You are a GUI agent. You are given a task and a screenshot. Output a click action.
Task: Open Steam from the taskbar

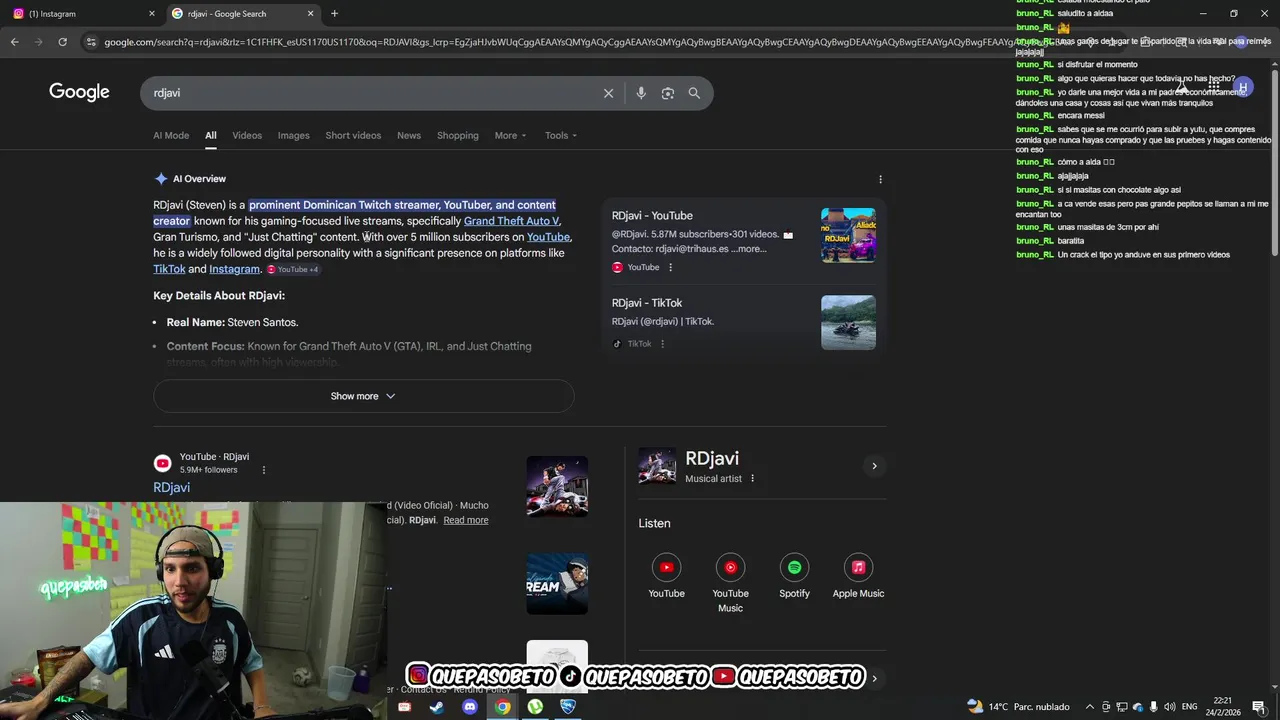(437, 707)
